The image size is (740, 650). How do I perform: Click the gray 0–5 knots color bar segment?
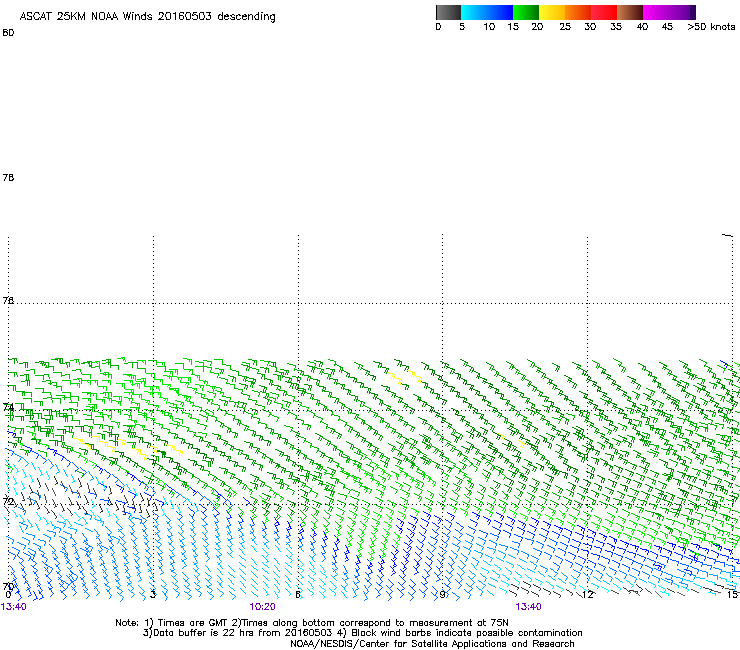click(x=448, y=12)
